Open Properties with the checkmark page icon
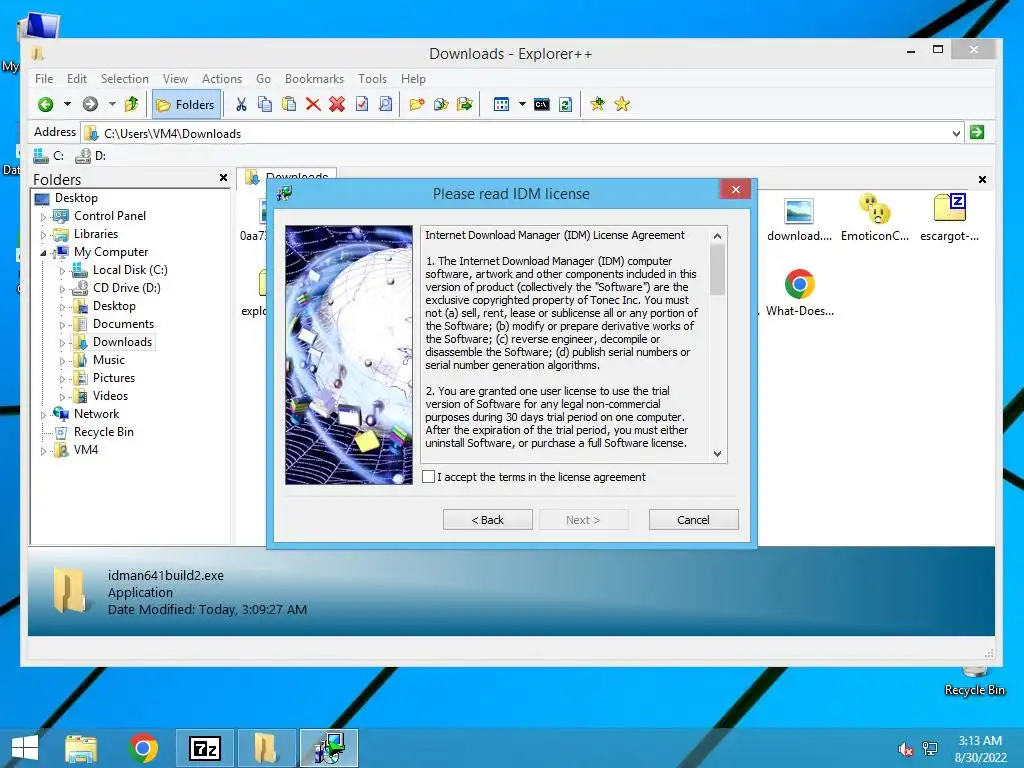The width and height of the screenshot is (1024, 768). 361,104
